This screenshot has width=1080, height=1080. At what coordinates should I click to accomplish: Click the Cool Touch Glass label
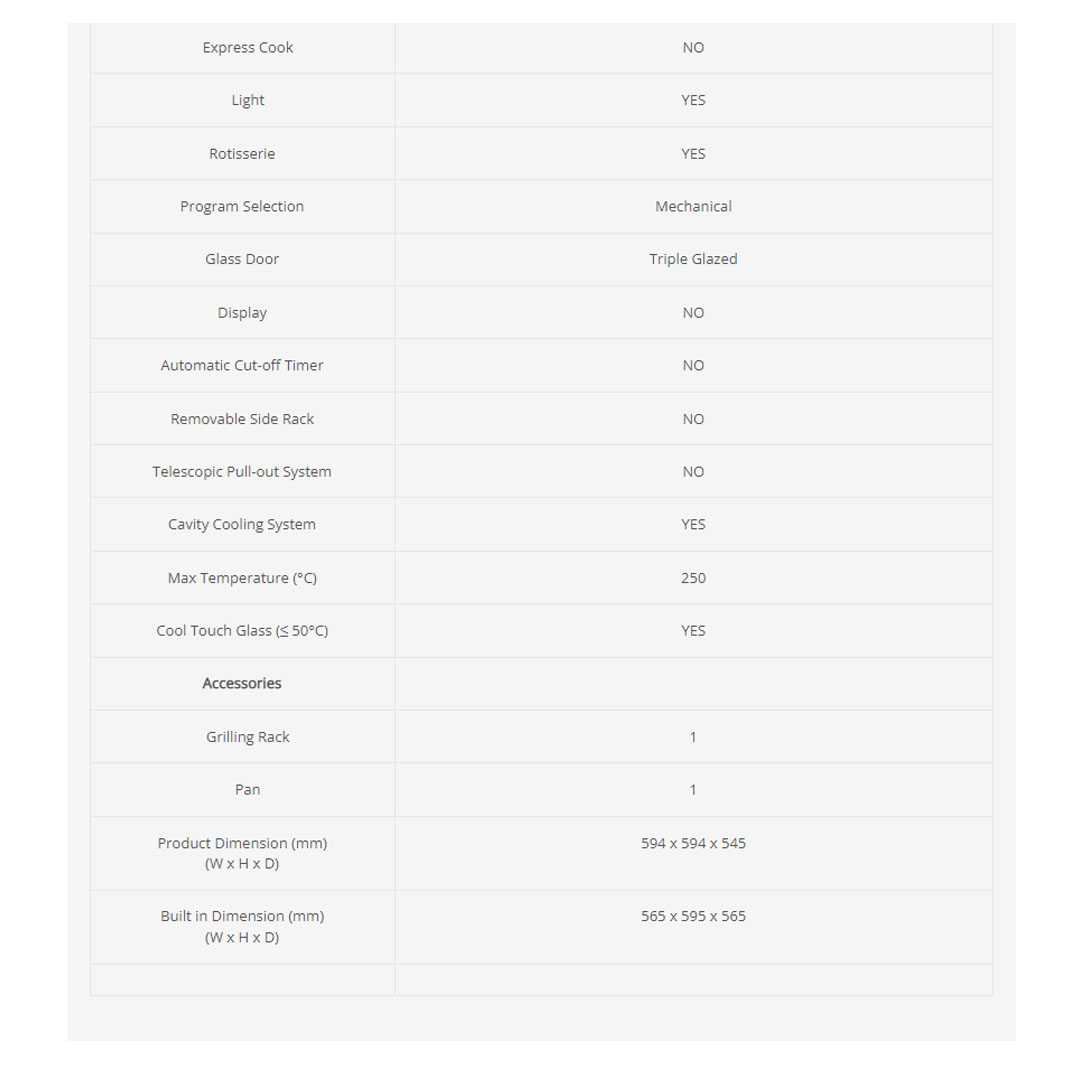pyautogui.click(x=242, y=630)
